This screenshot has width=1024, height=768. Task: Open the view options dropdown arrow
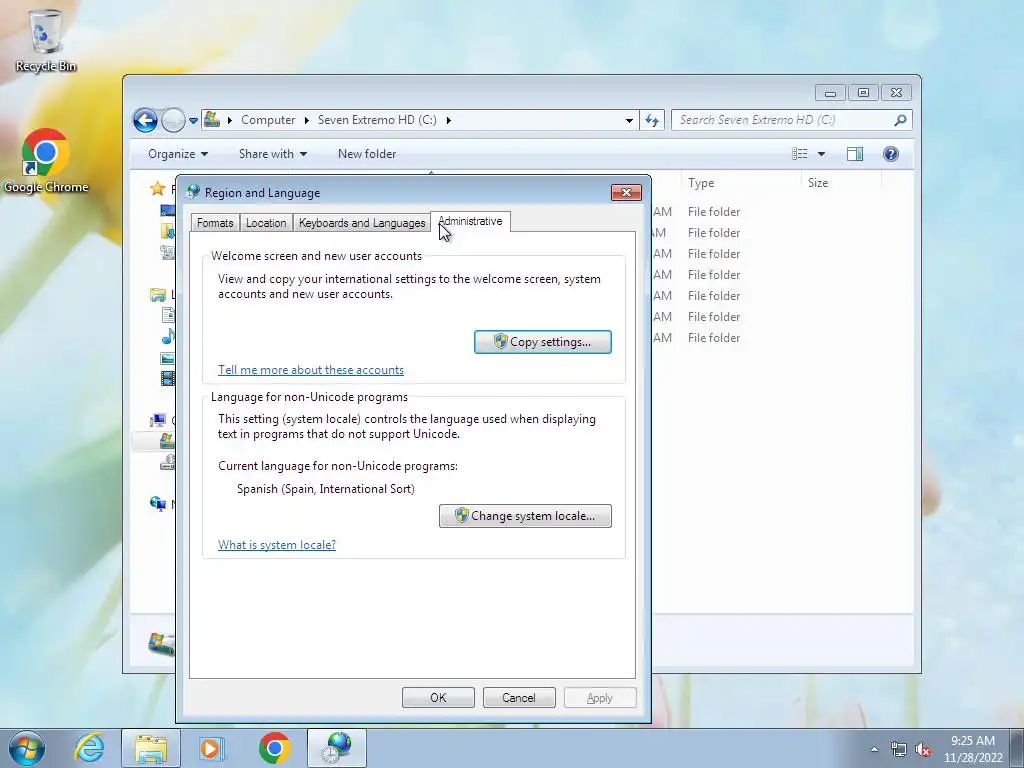click(x=822, y=154)
